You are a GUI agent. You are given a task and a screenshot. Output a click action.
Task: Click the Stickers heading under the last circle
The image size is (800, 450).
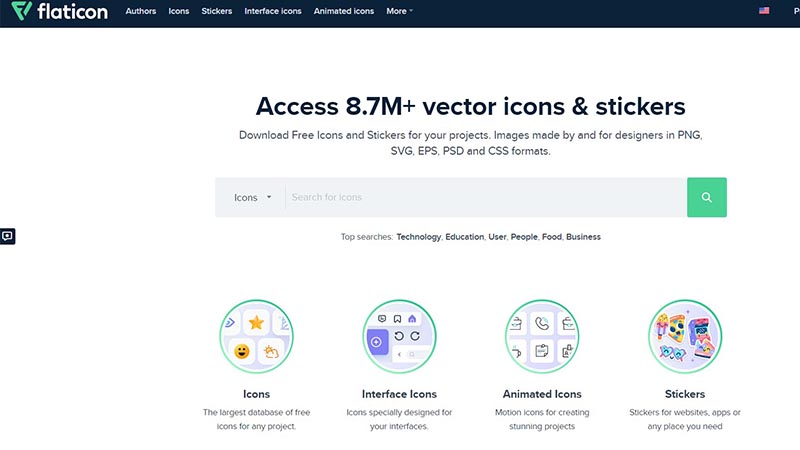click(685, 394)
